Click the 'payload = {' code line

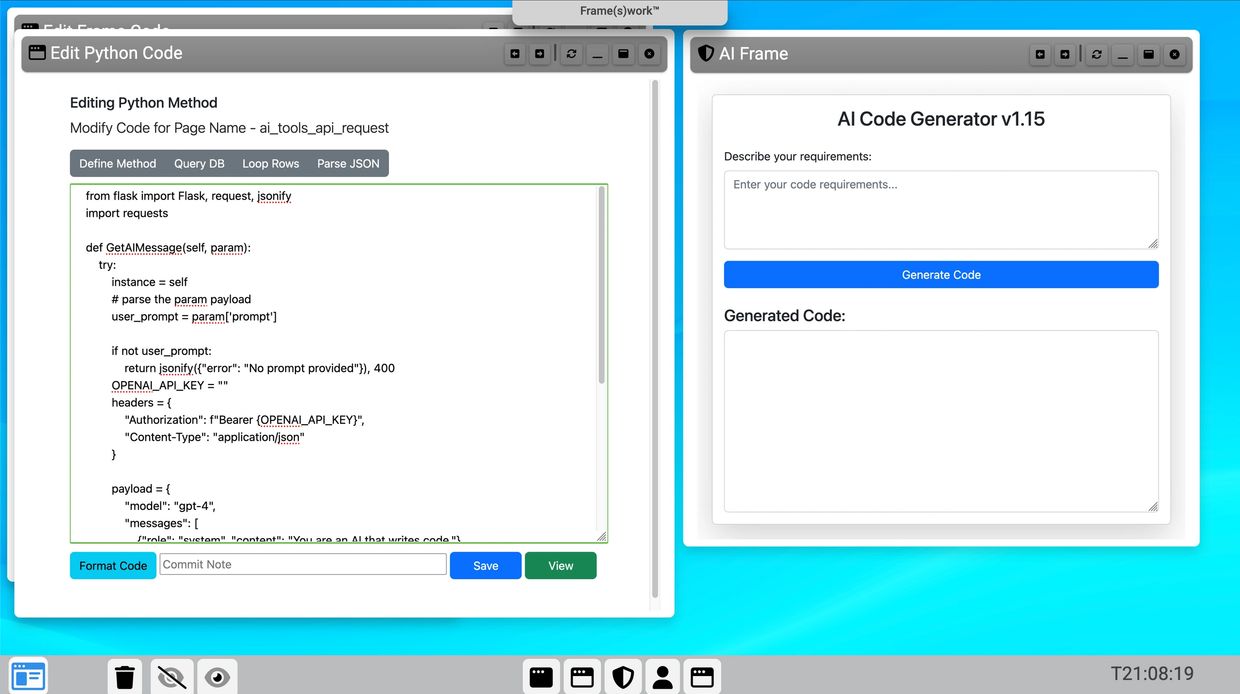pyautogui.click(x=141, y=489)
